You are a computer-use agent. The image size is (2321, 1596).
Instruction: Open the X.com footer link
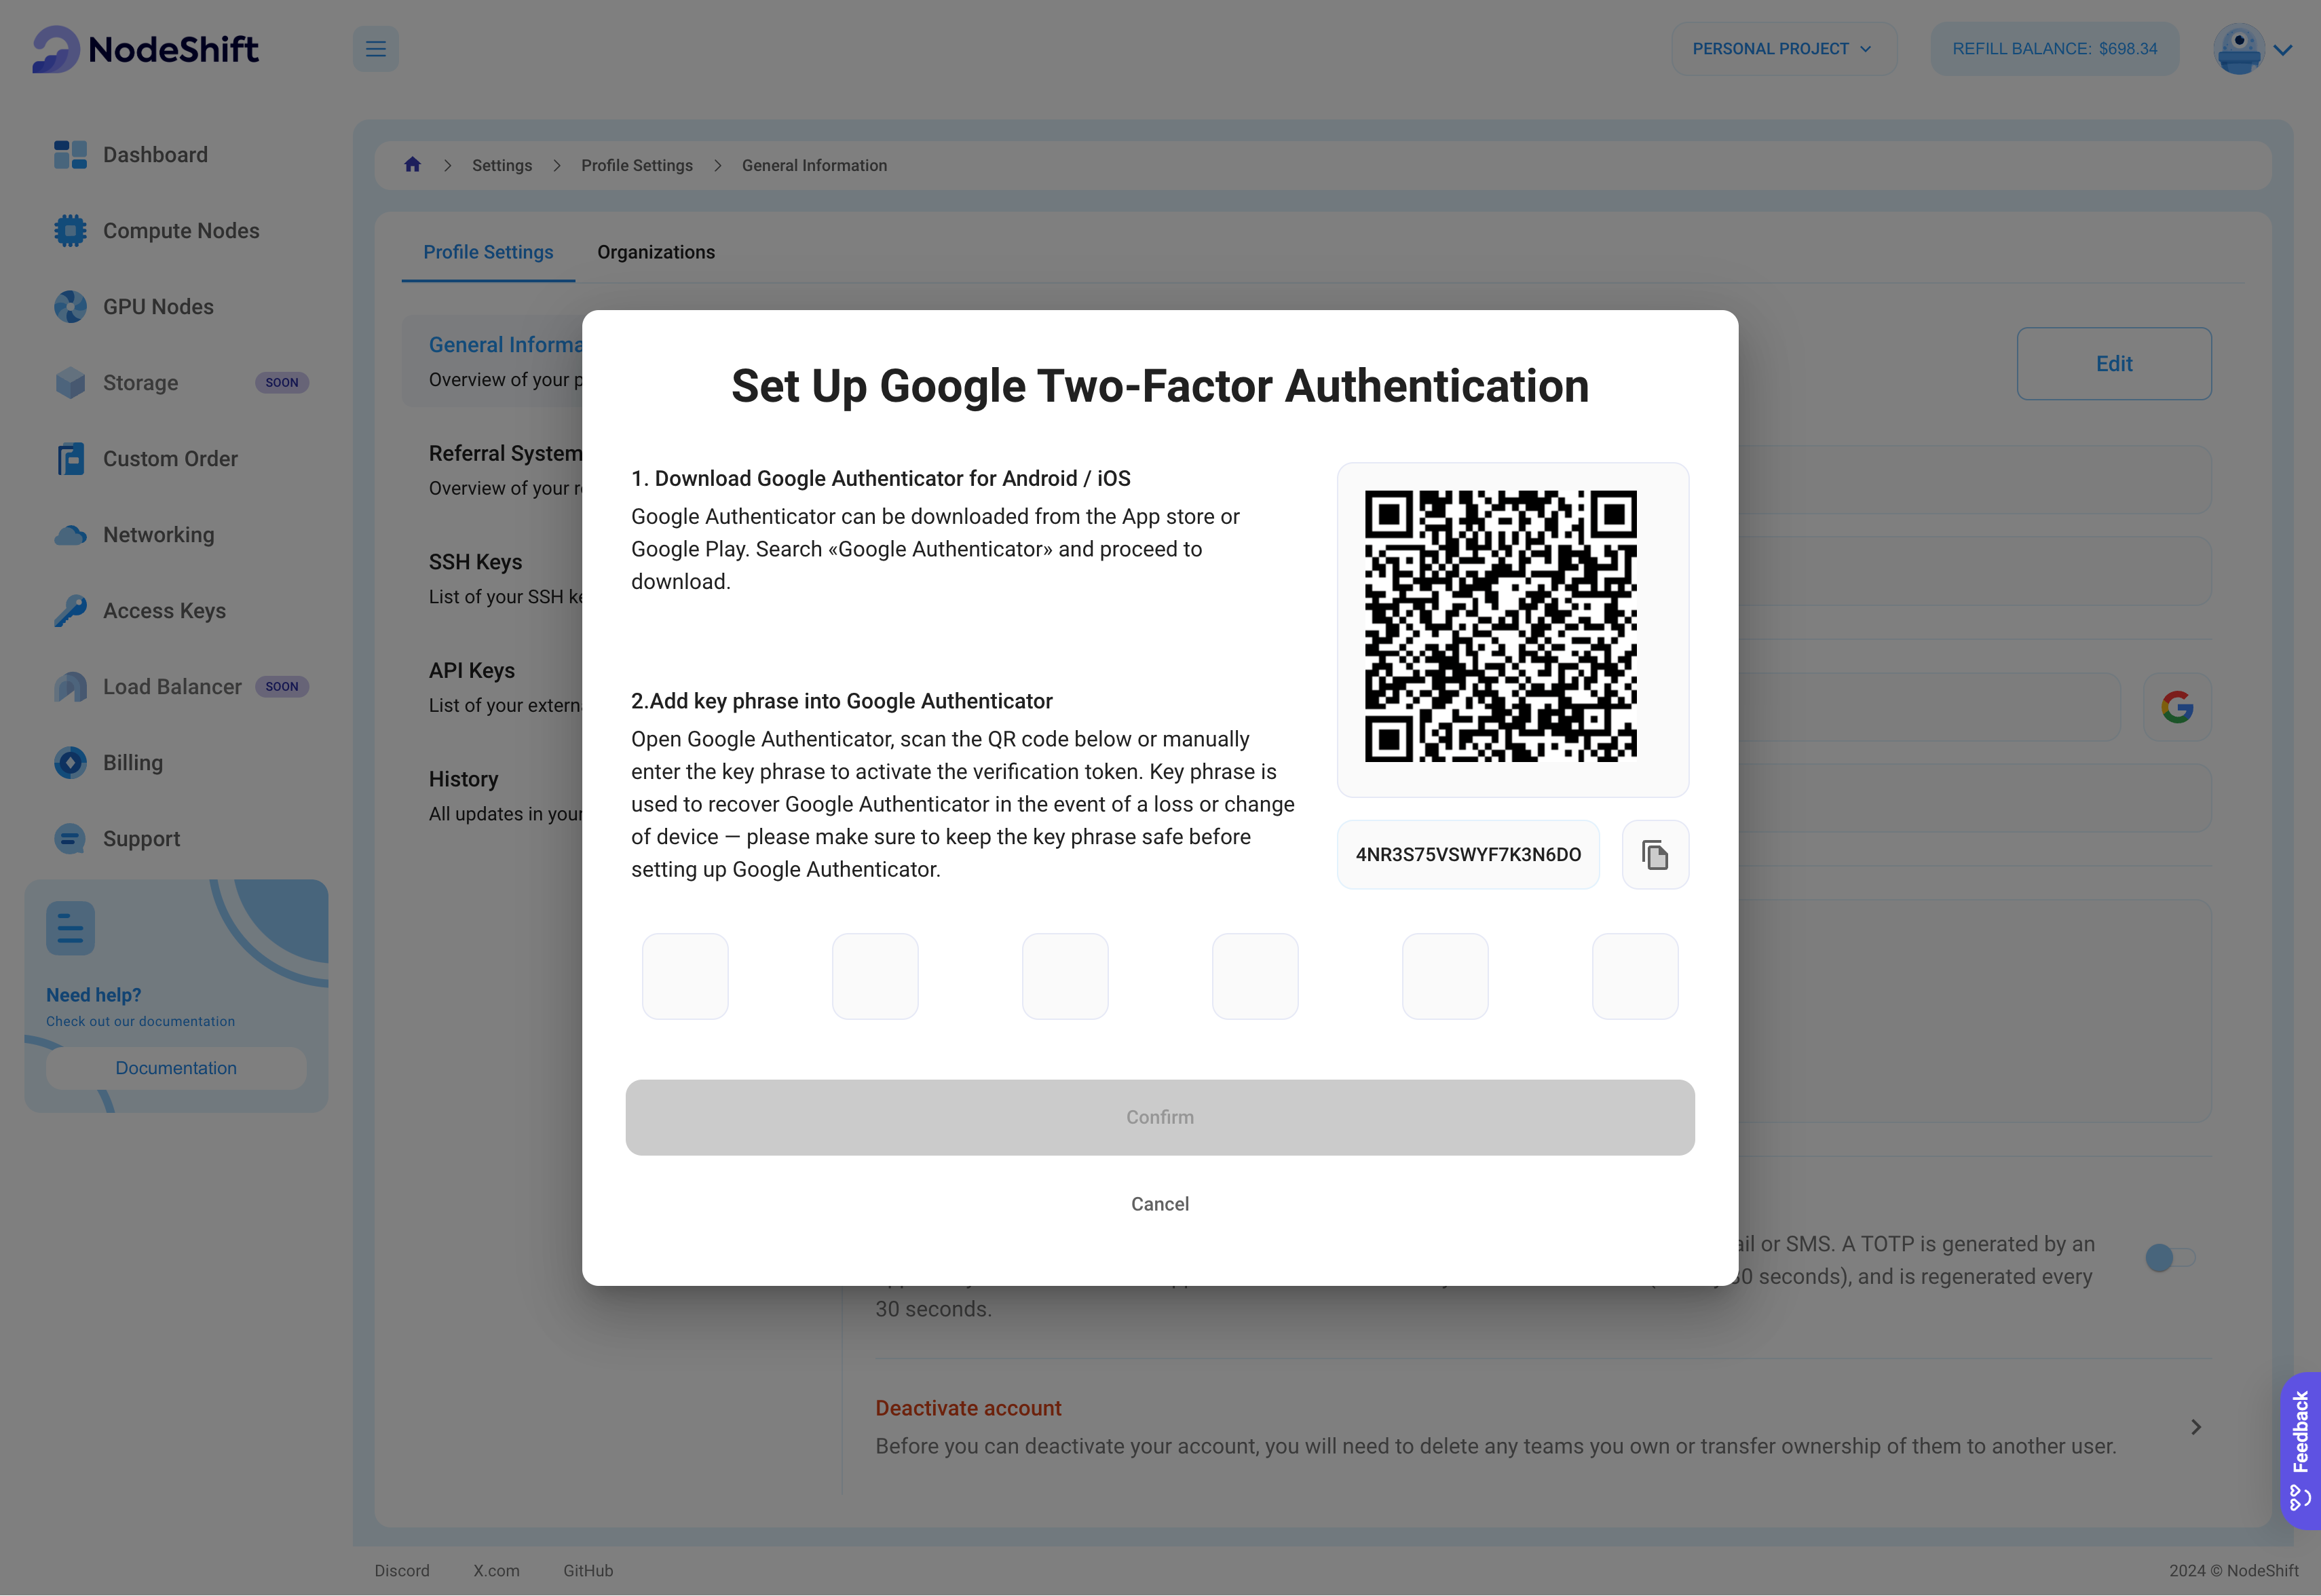tap(497, 1570)
